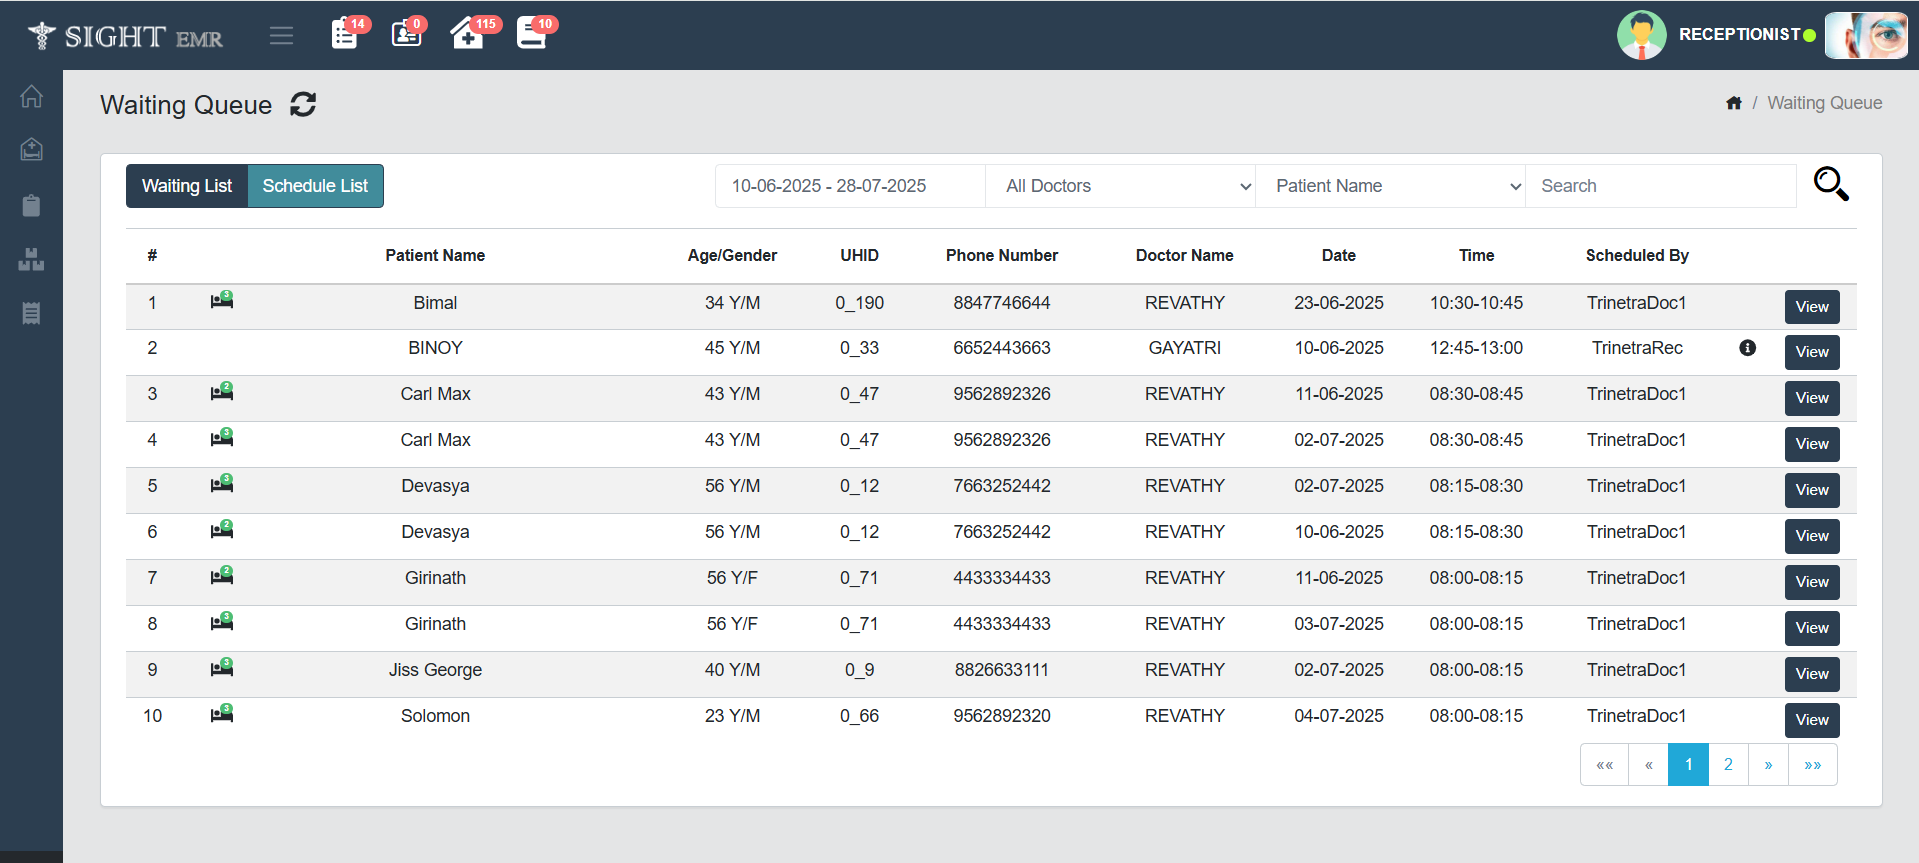Switch to the Waiting List tab
This screenshot has width=1919, height=863.
pos(187,186)
